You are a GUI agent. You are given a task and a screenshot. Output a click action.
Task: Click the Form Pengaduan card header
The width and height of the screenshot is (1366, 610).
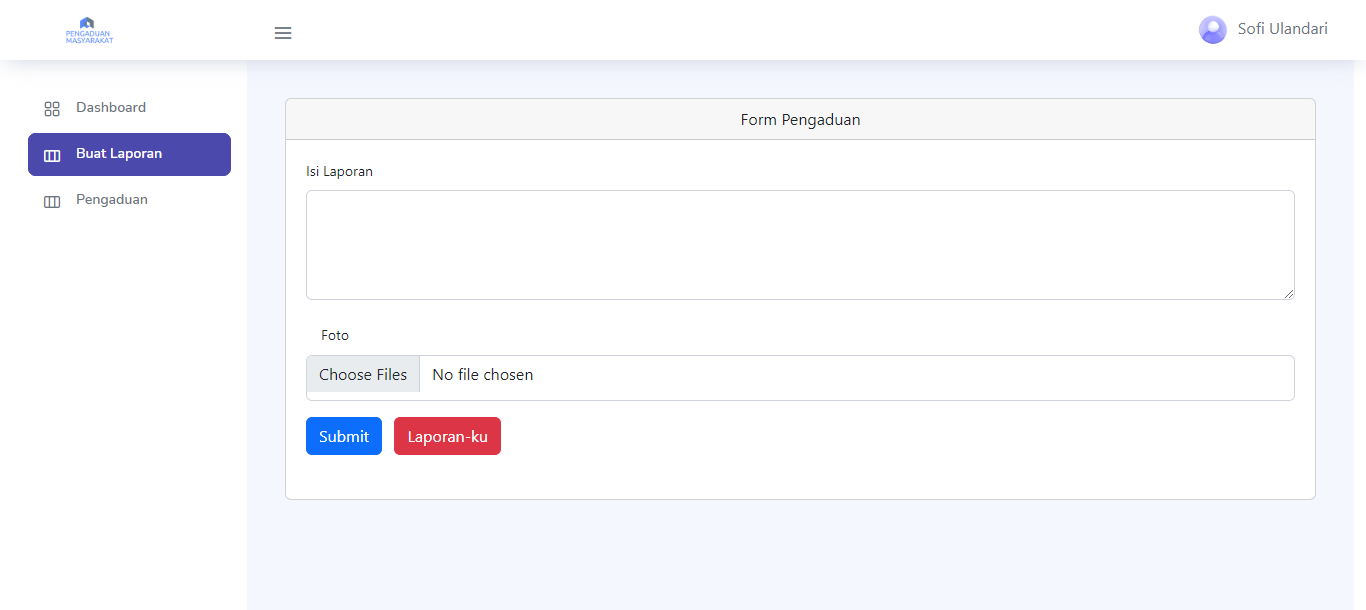(x=800, y=120)
